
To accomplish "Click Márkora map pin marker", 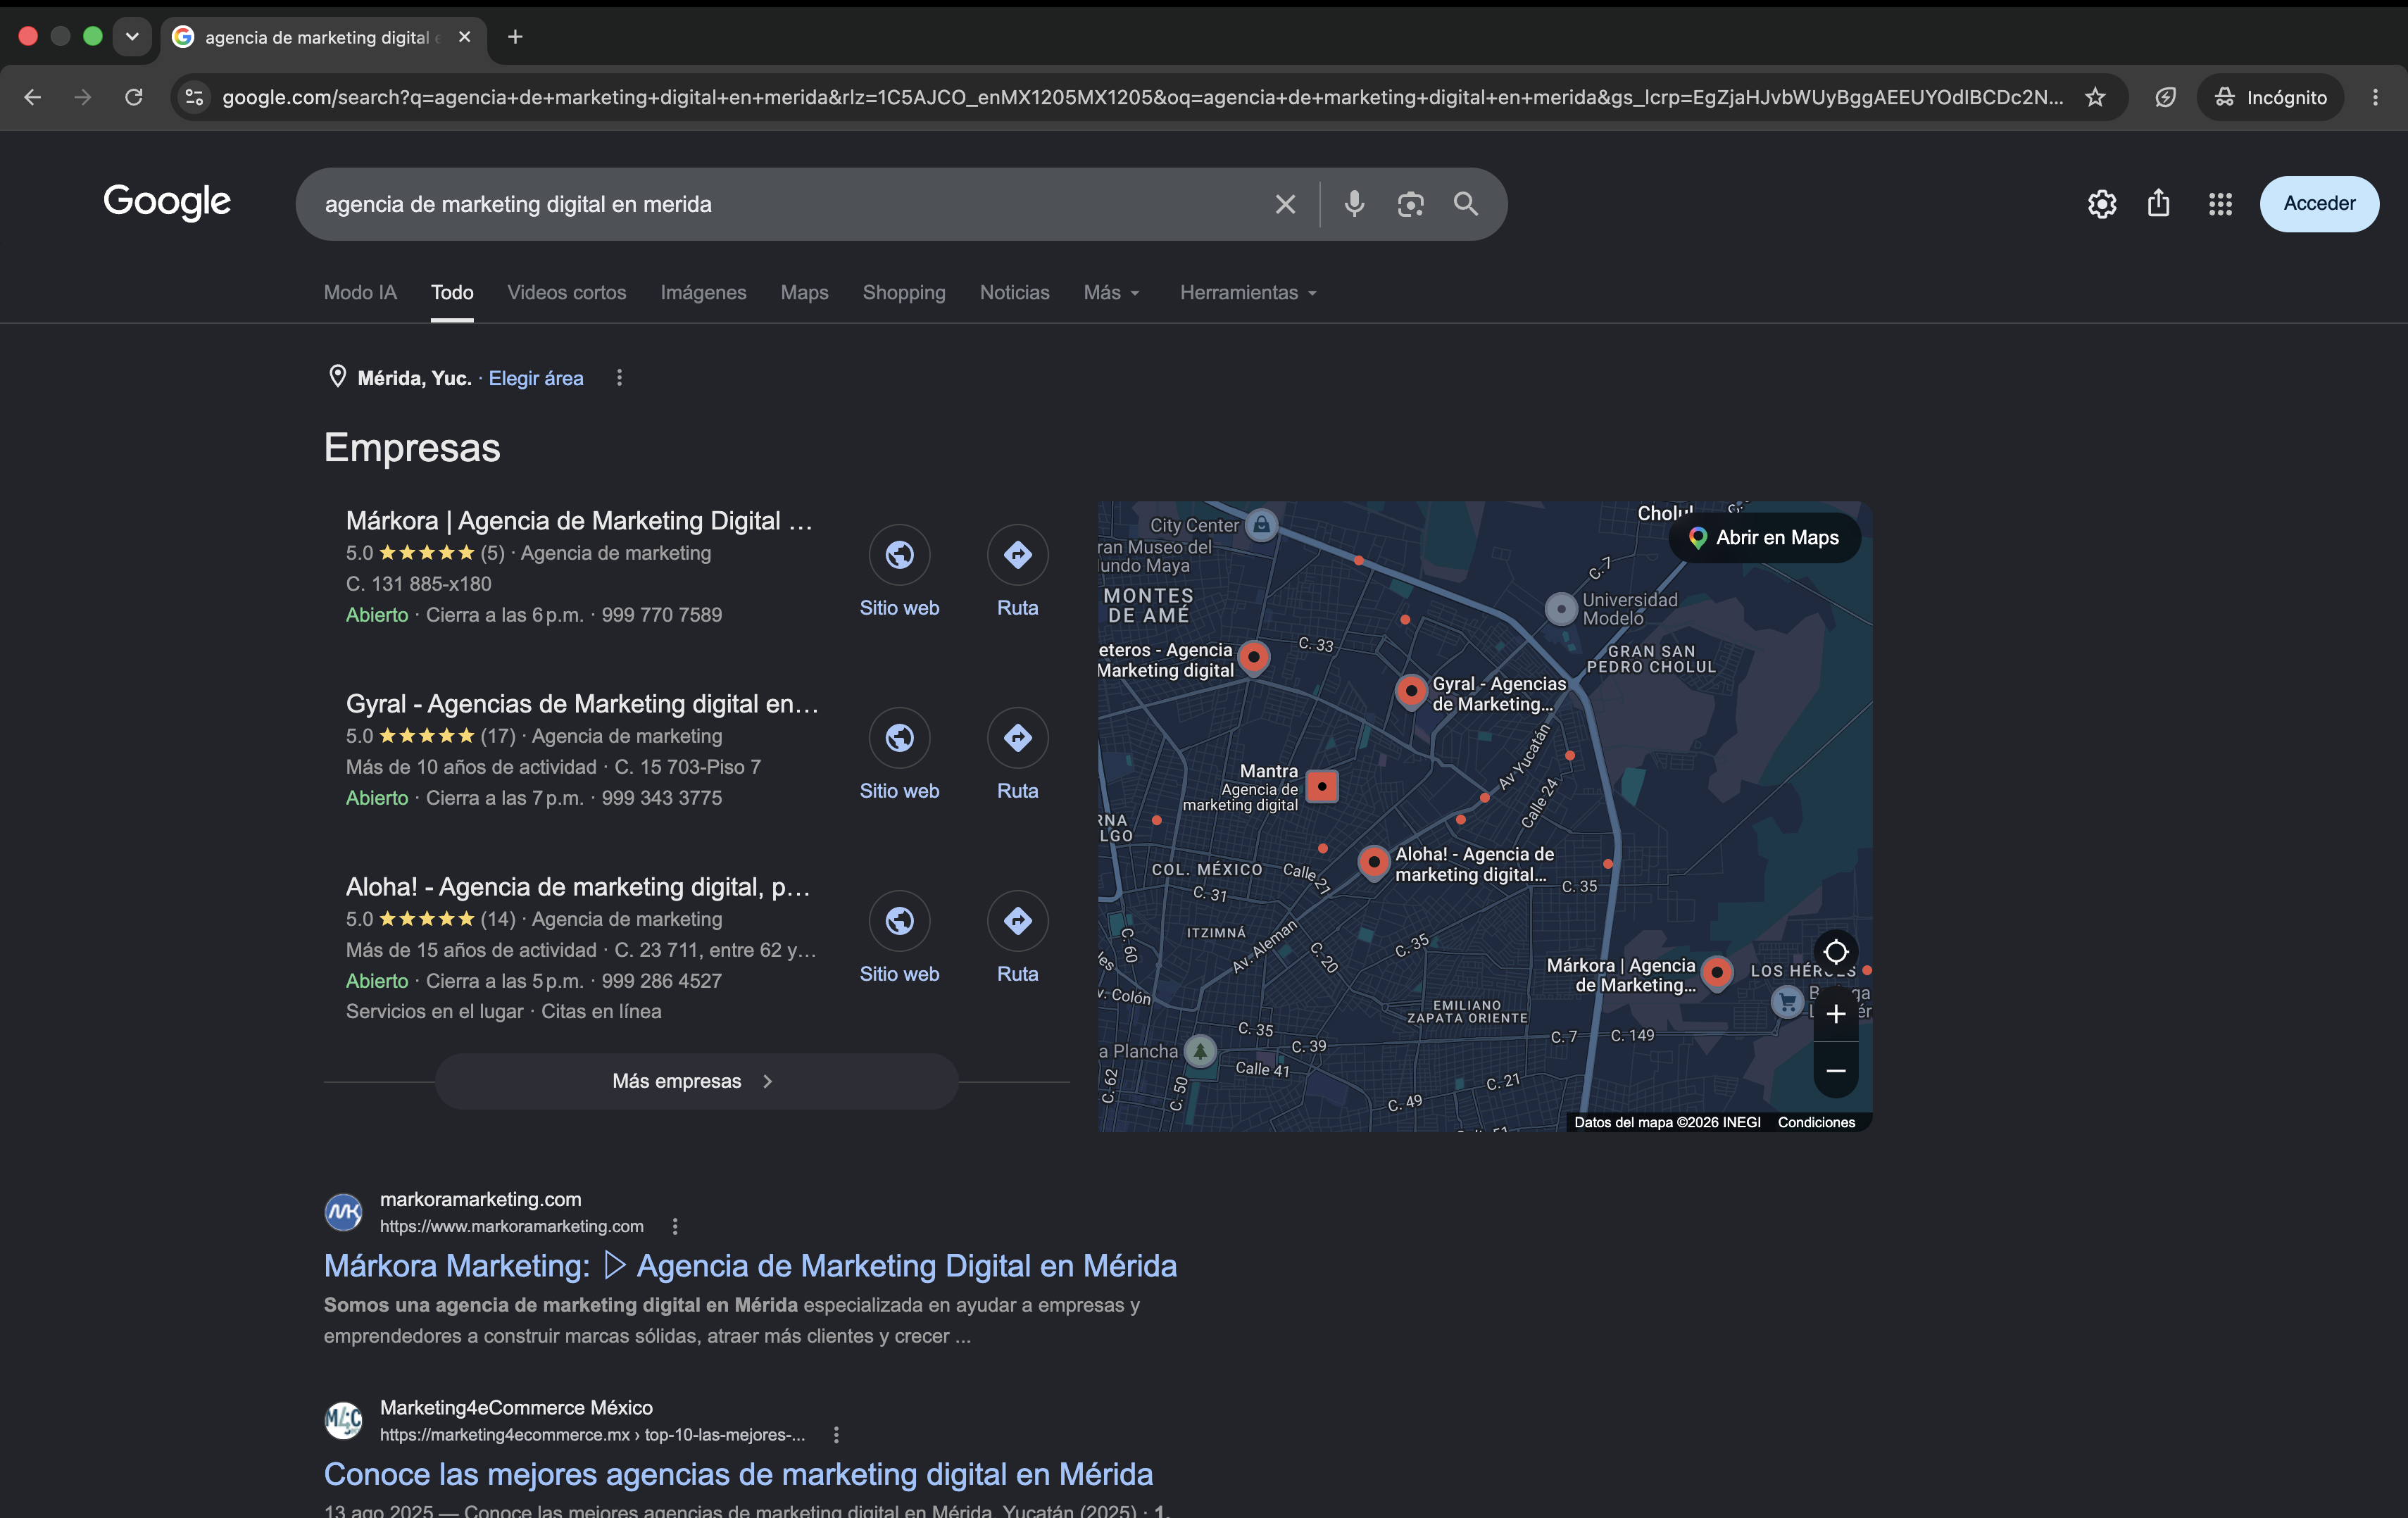I will click(1717, 972).
